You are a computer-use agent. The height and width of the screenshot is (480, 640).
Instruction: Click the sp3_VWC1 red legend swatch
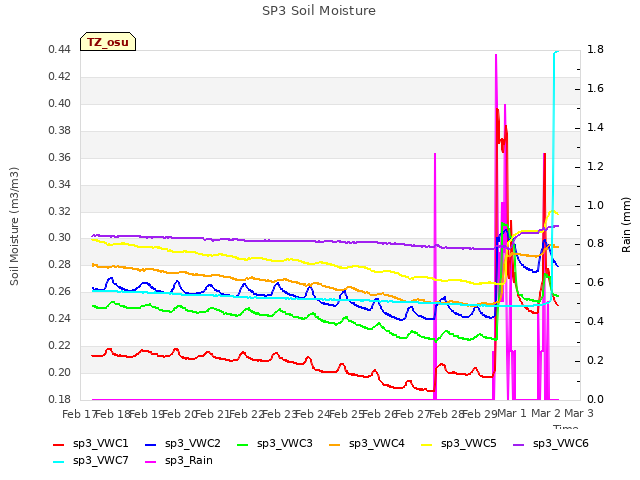pos(58,445)
